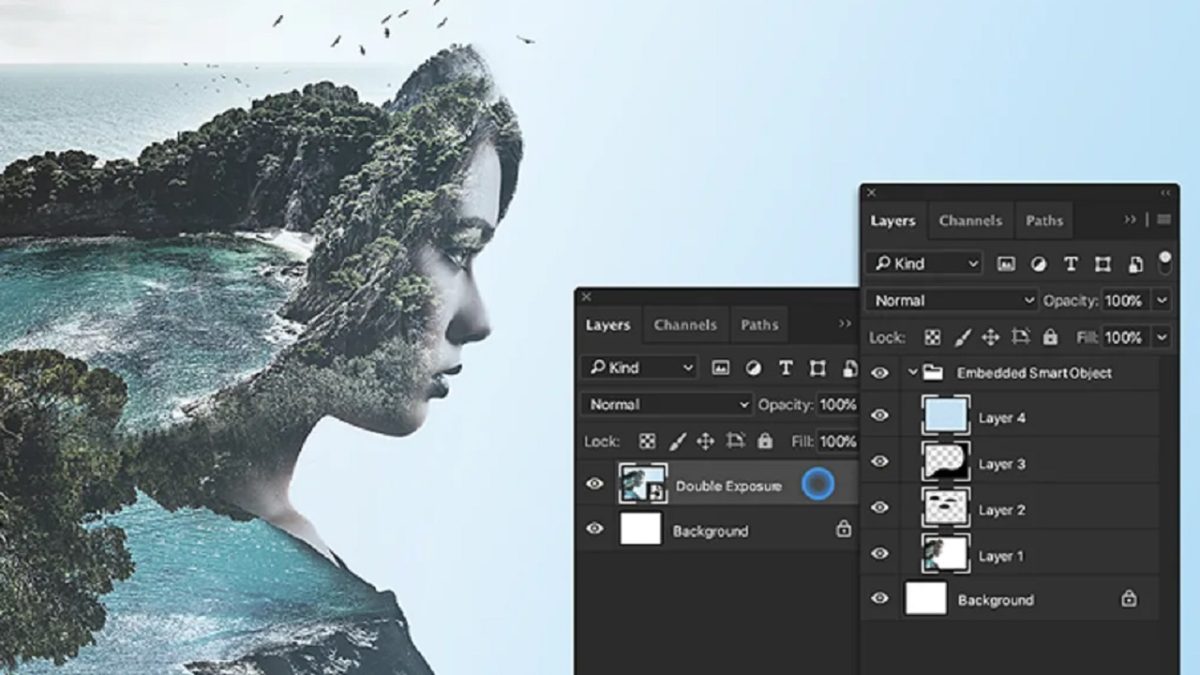Click lock position icon in Embedded Smart Object panel
Screen dimensions: 1200x675
tap(990, 337)
